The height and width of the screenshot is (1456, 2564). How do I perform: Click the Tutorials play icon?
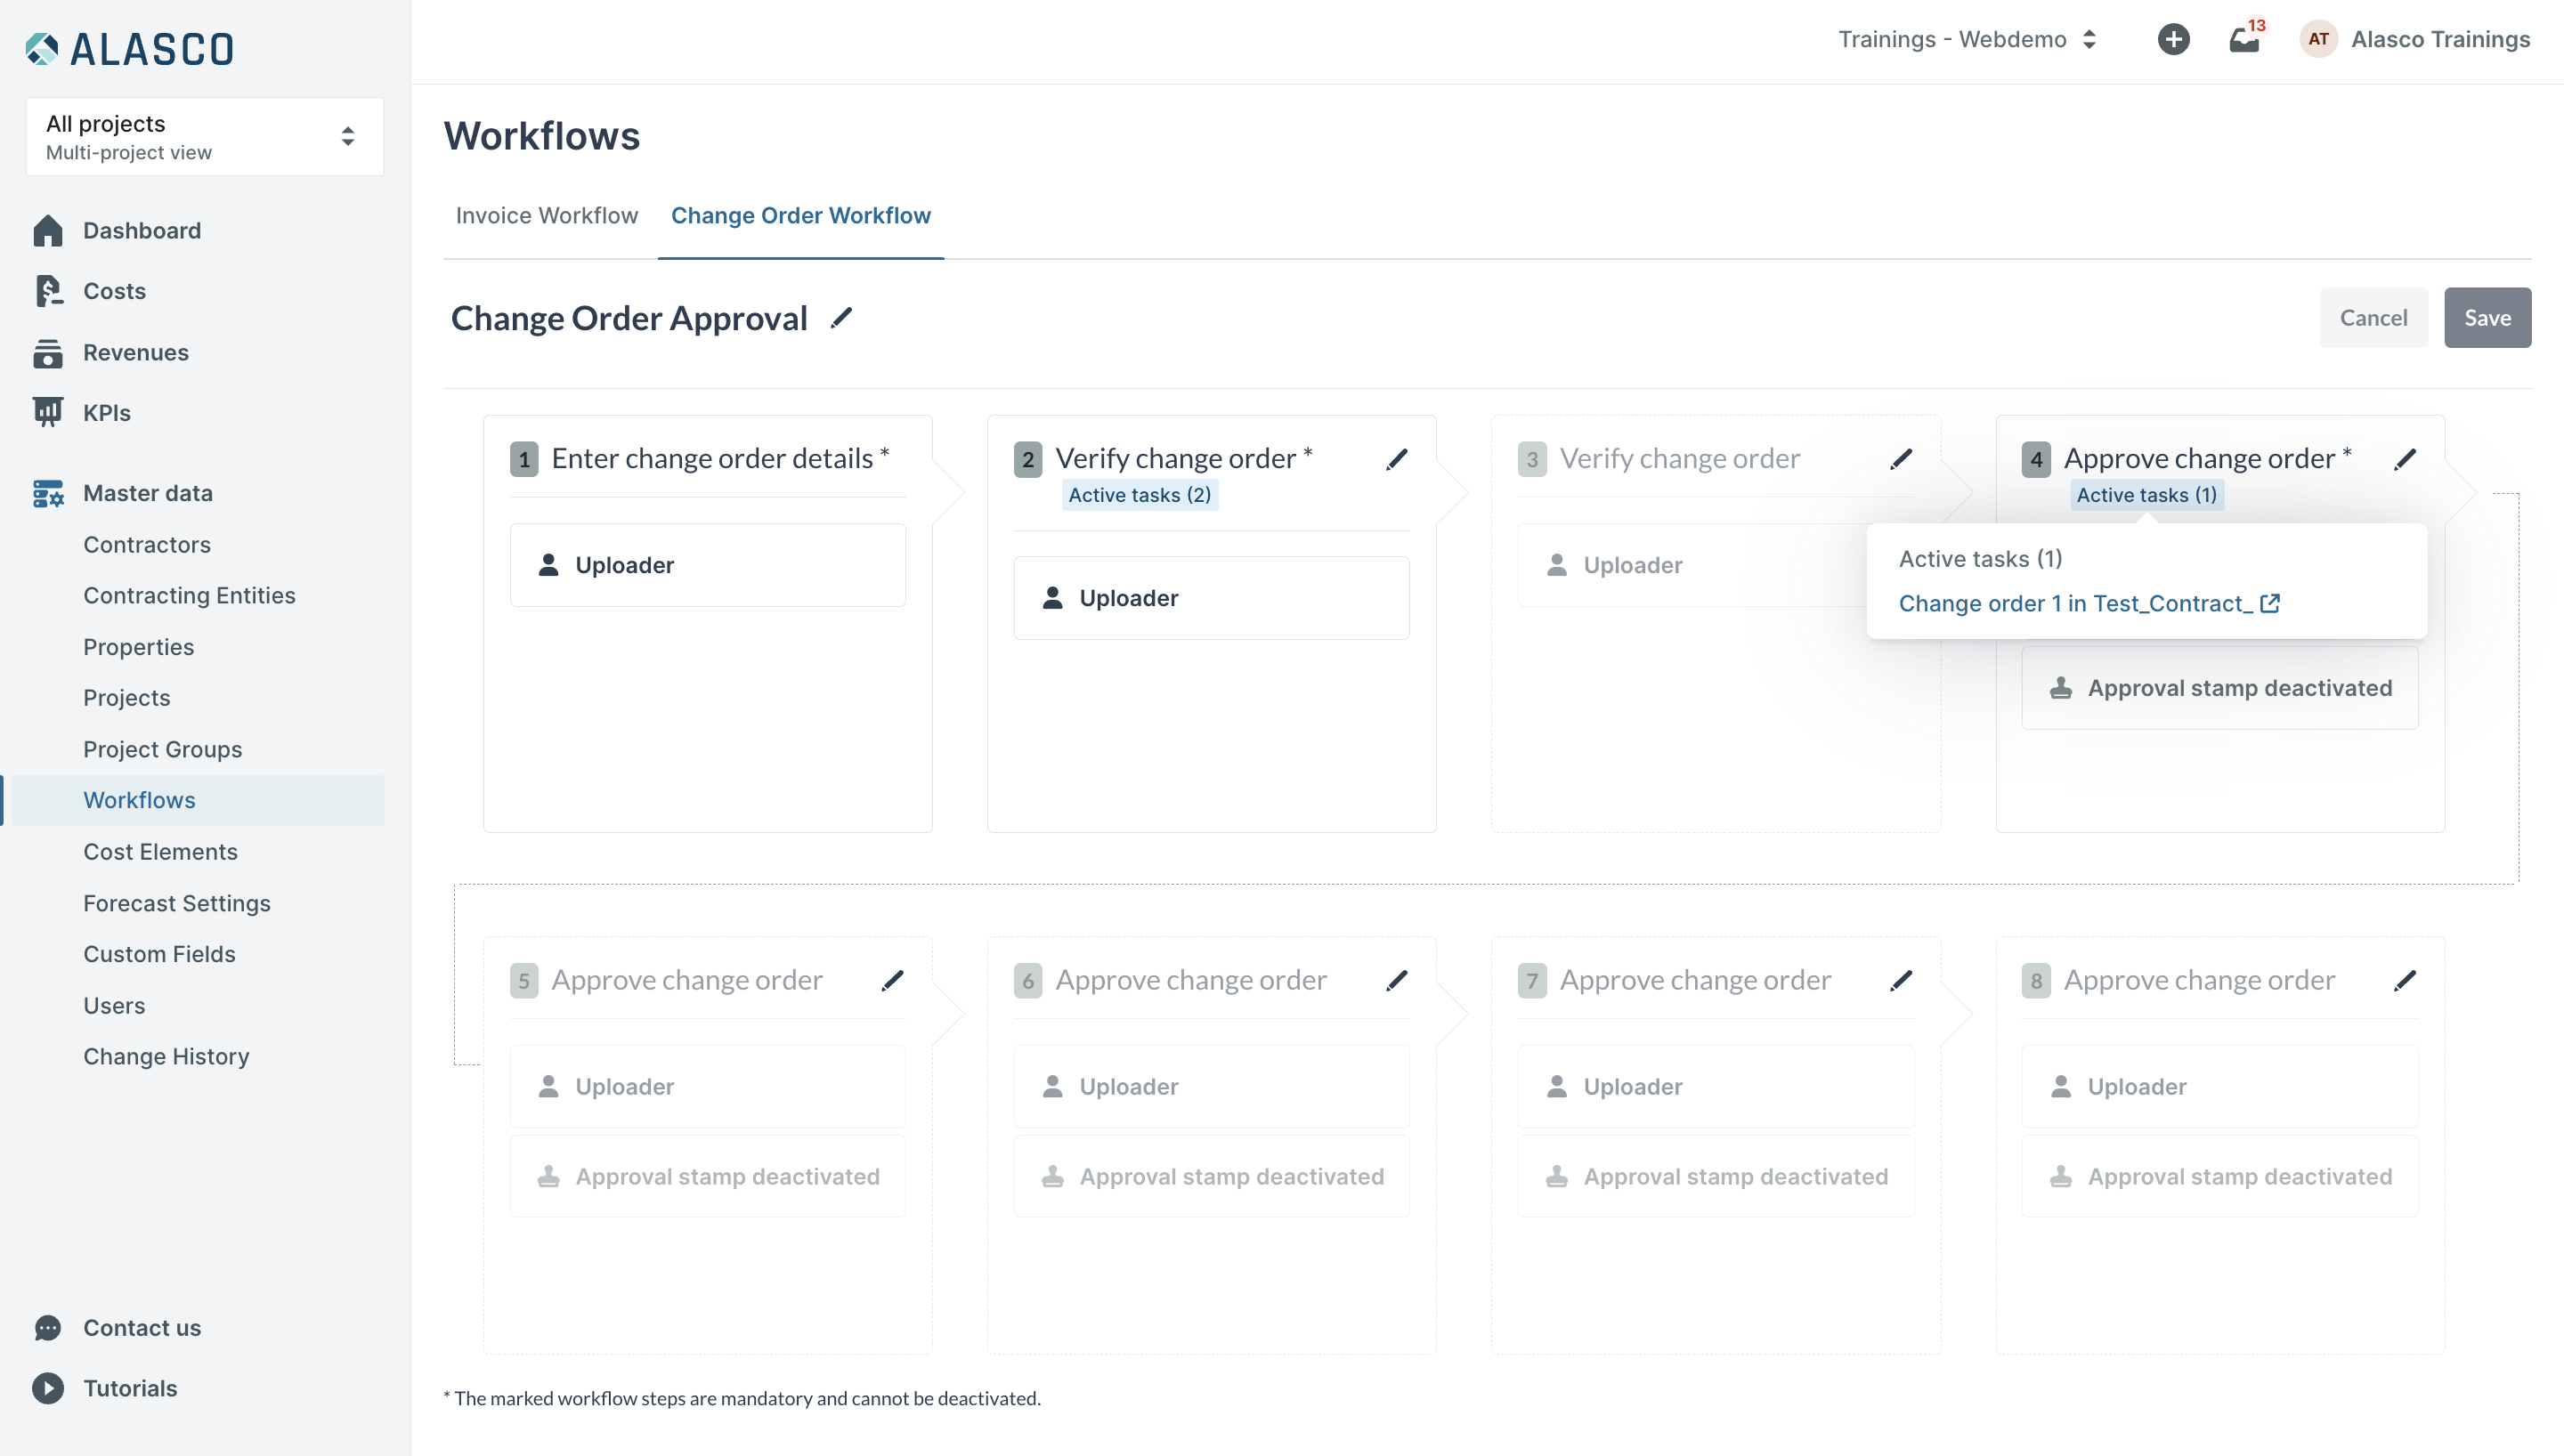[x=48, y=1388]
